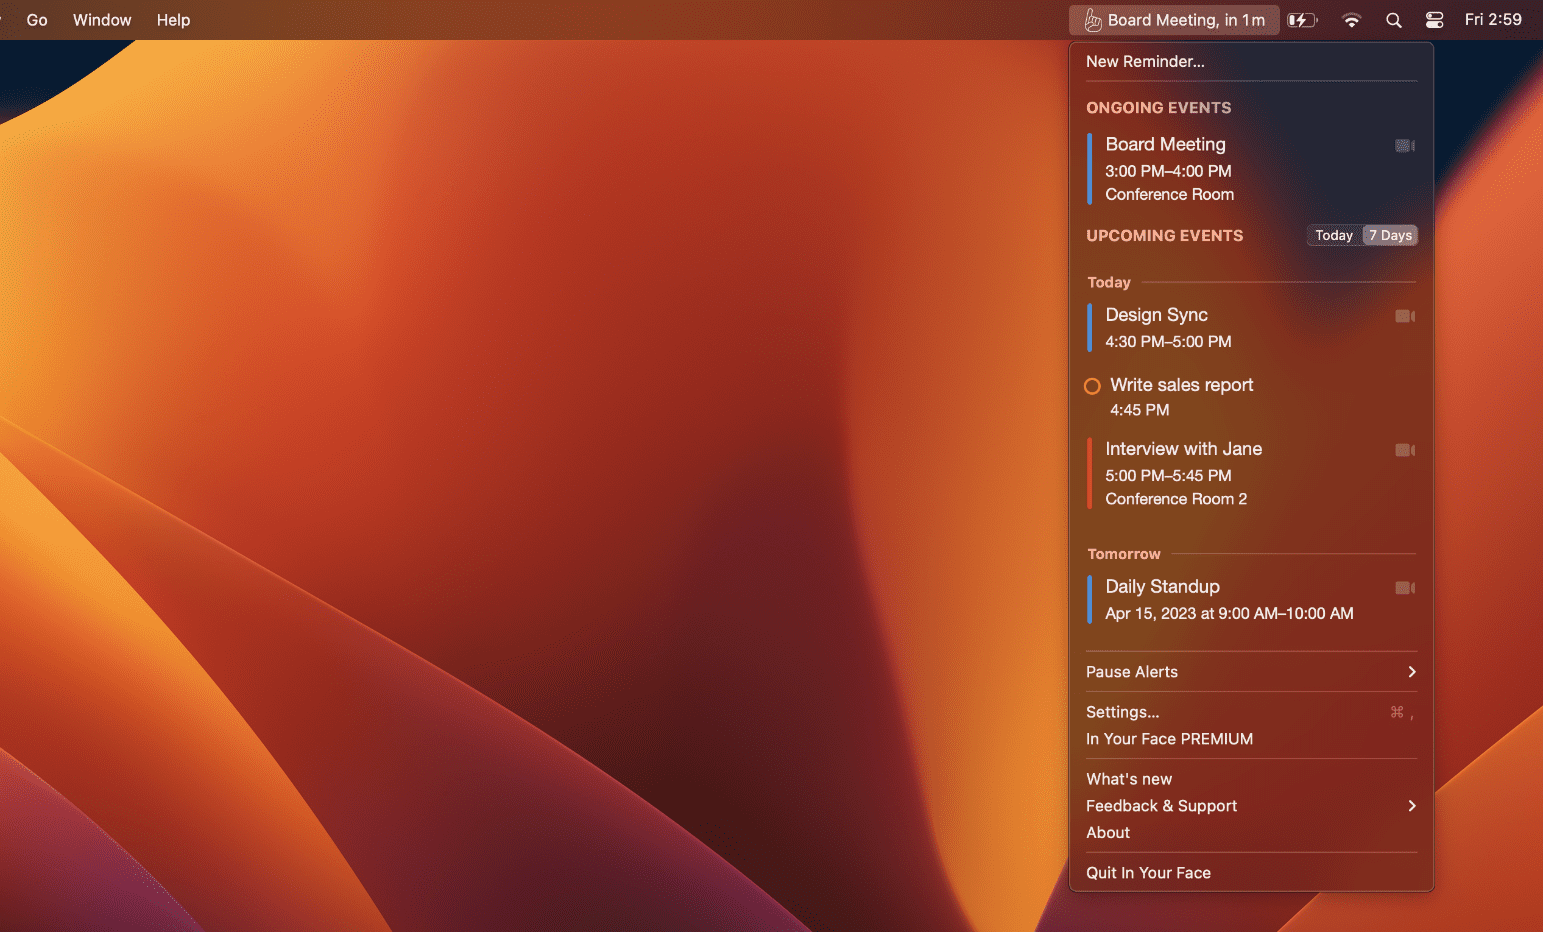Screen dimensions: 1543x932
Task: Join video call for Design Sync
Action: [x=1404, y=316]
